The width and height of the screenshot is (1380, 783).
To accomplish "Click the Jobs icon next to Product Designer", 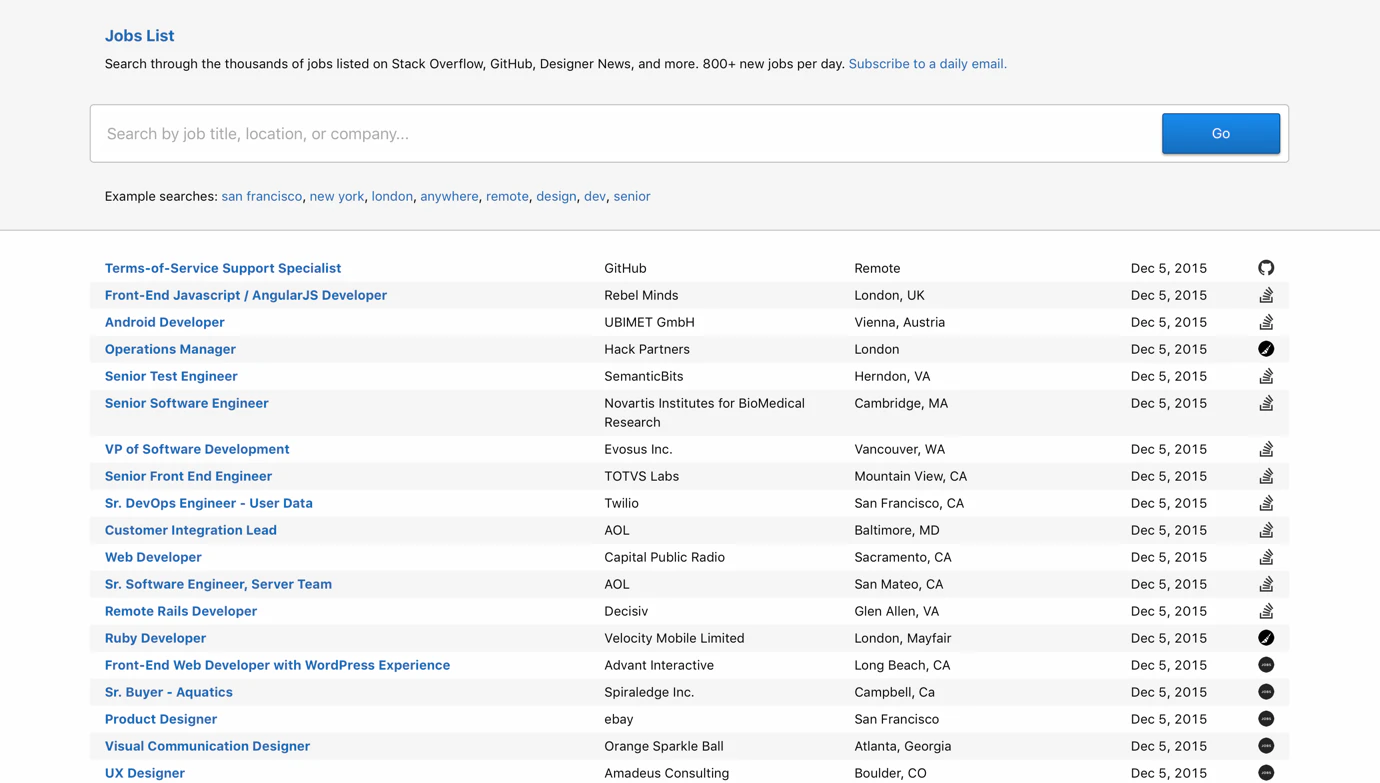I will tap(1266, 718).
